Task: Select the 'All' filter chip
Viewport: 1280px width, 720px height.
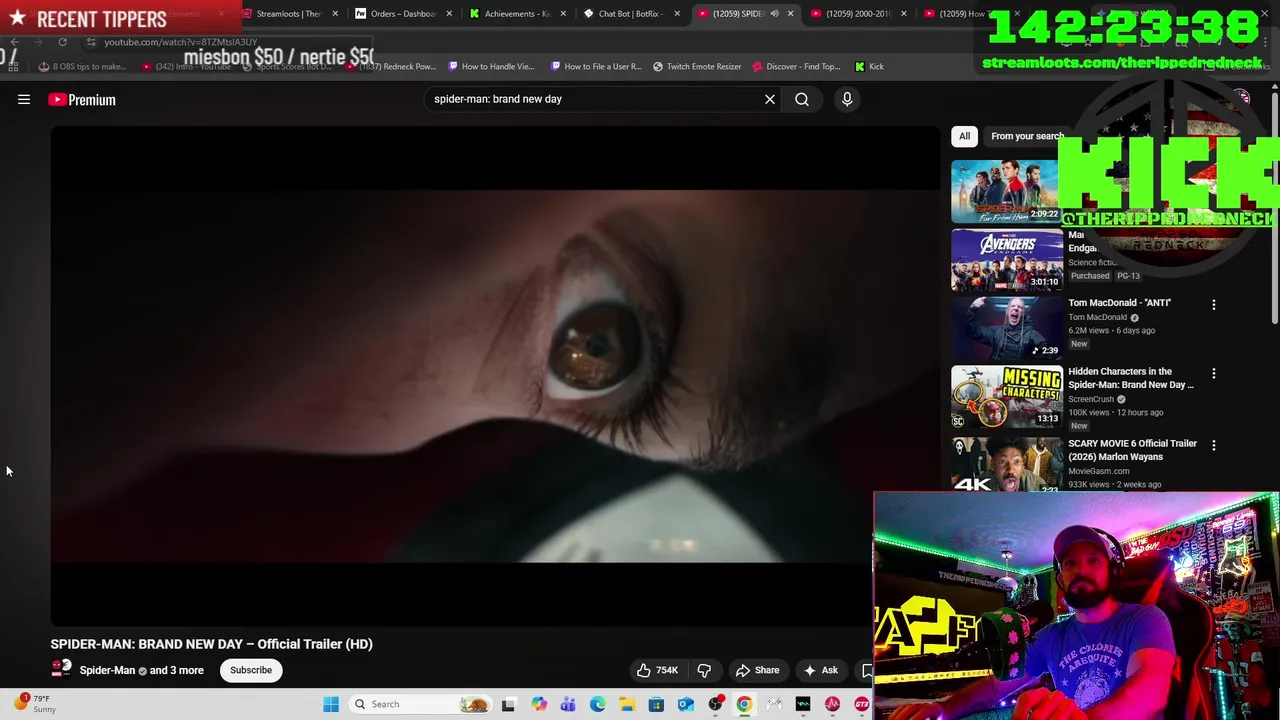Action: pos(964,136)
